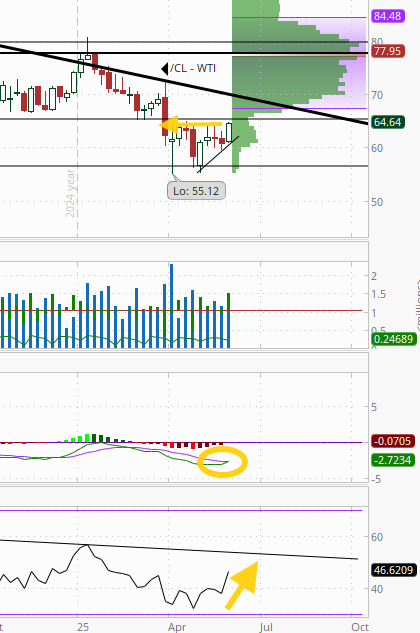Viewport: 420px width, 633px height.
Task: Click the green 64.64 last price tag
Action: tap(388, 122)
